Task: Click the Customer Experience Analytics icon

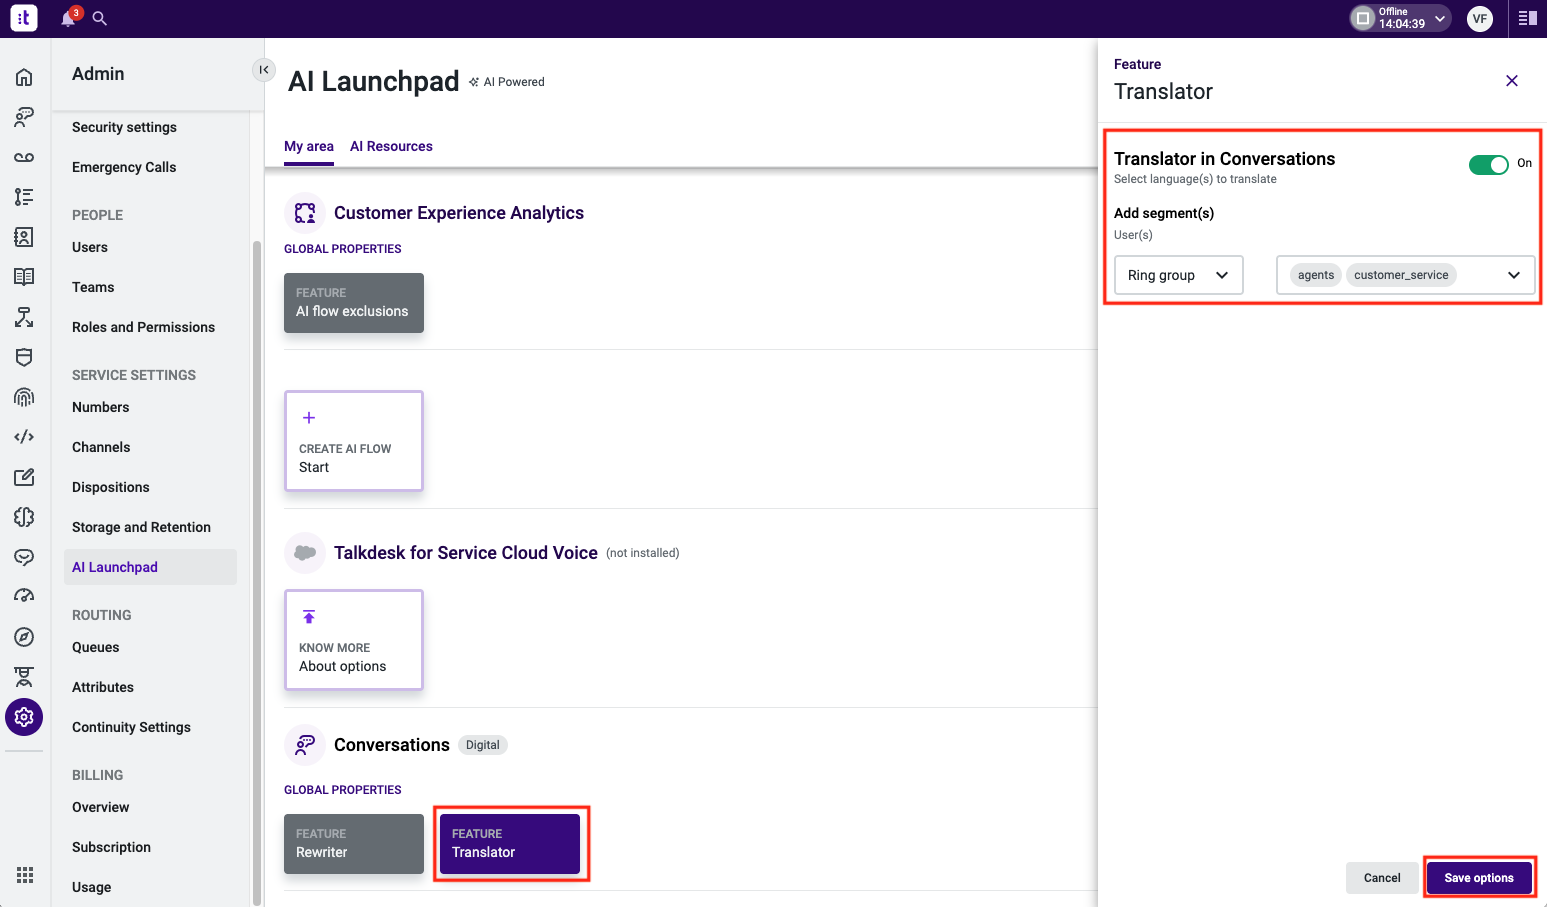Action: tap(305, 213)
